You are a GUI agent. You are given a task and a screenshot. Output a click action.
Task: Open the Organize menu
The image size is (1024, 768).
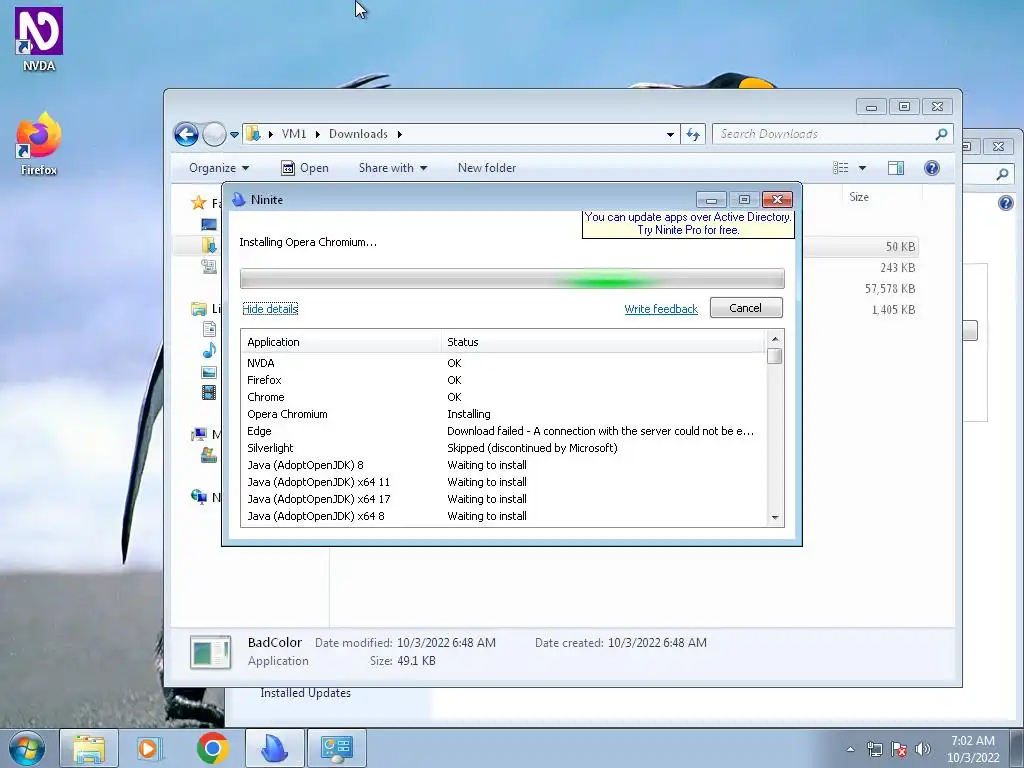pos(219,168)
